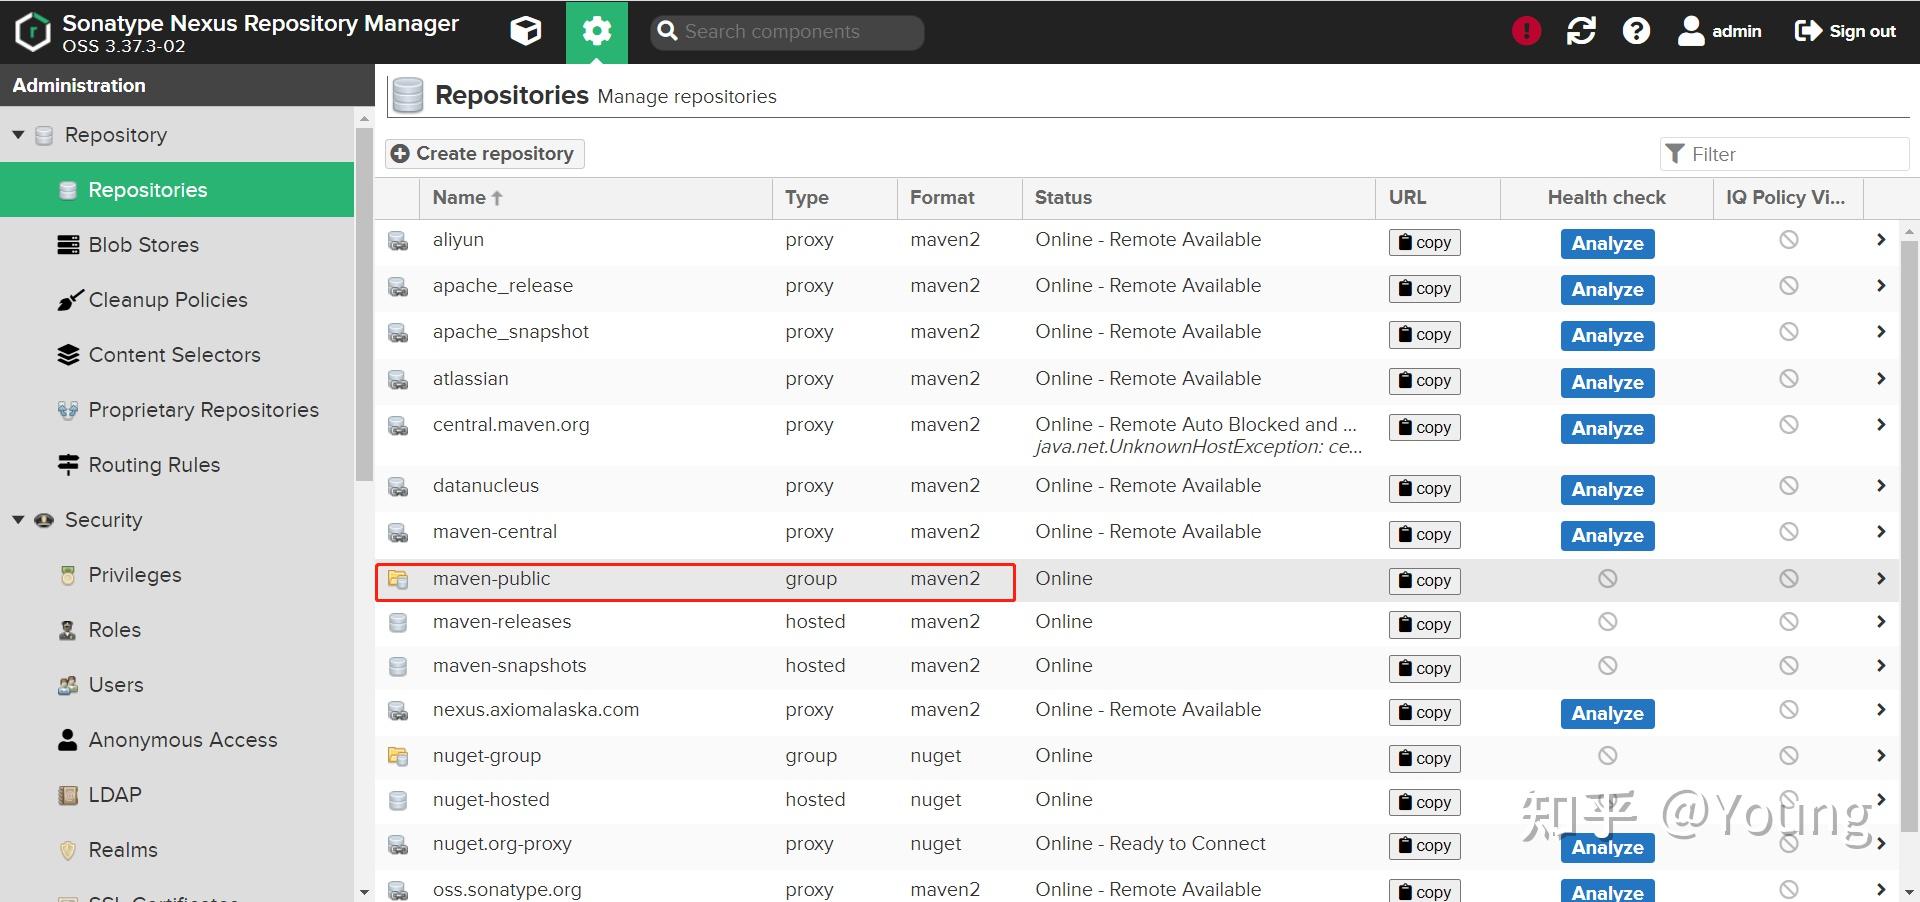Collapse the Security tree section
Viewport: 1920px width, 902px height.
click(x=18, y=520)
